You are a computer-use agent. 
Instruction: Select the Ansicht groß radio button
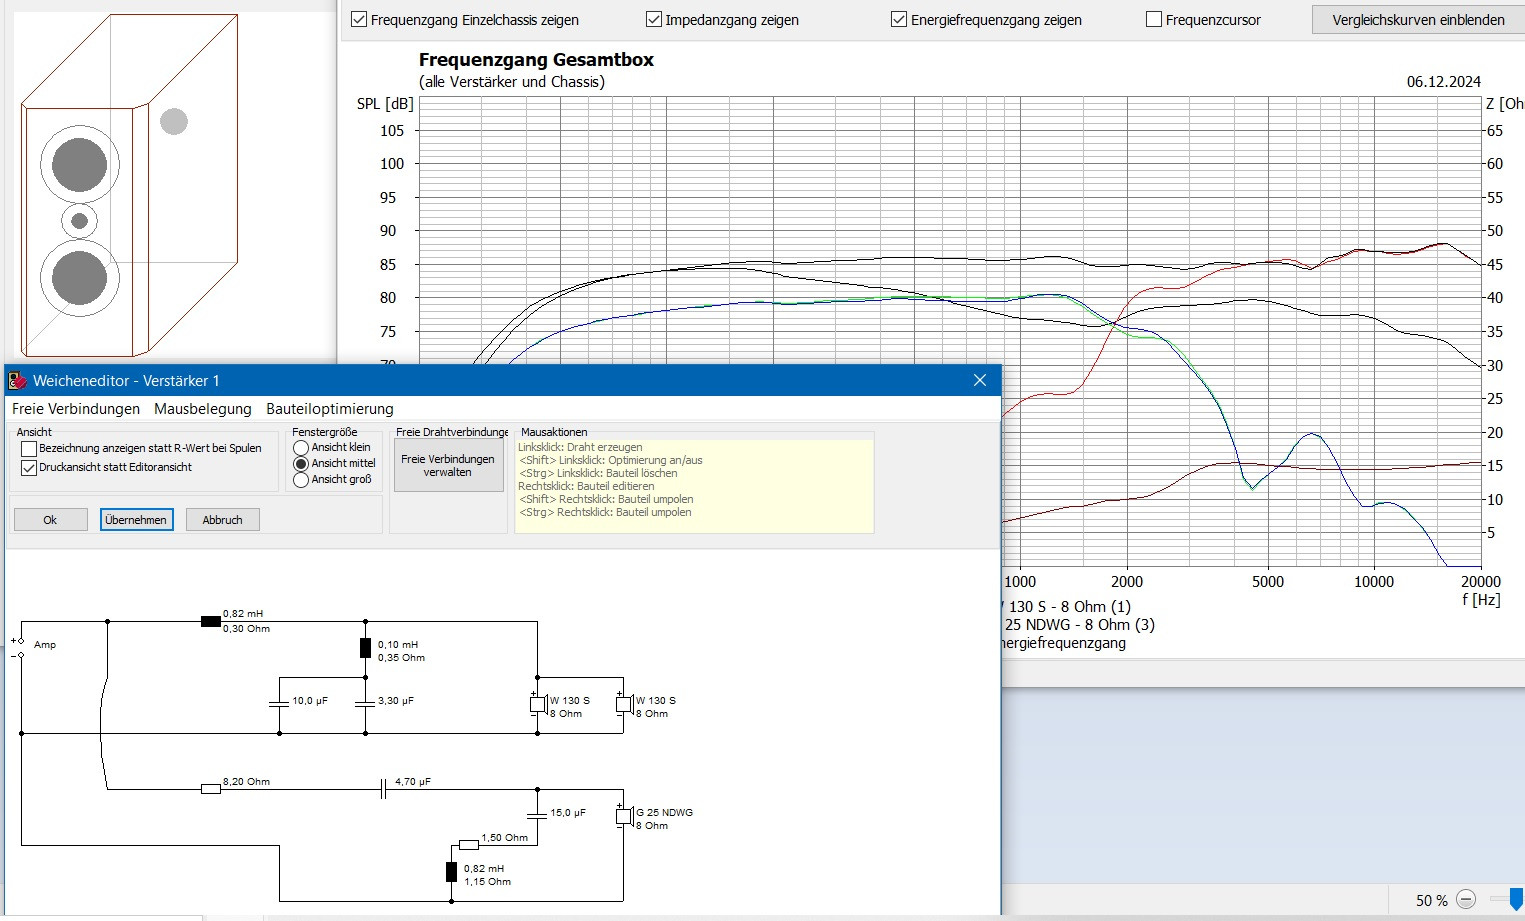click(x=301, y=481)
